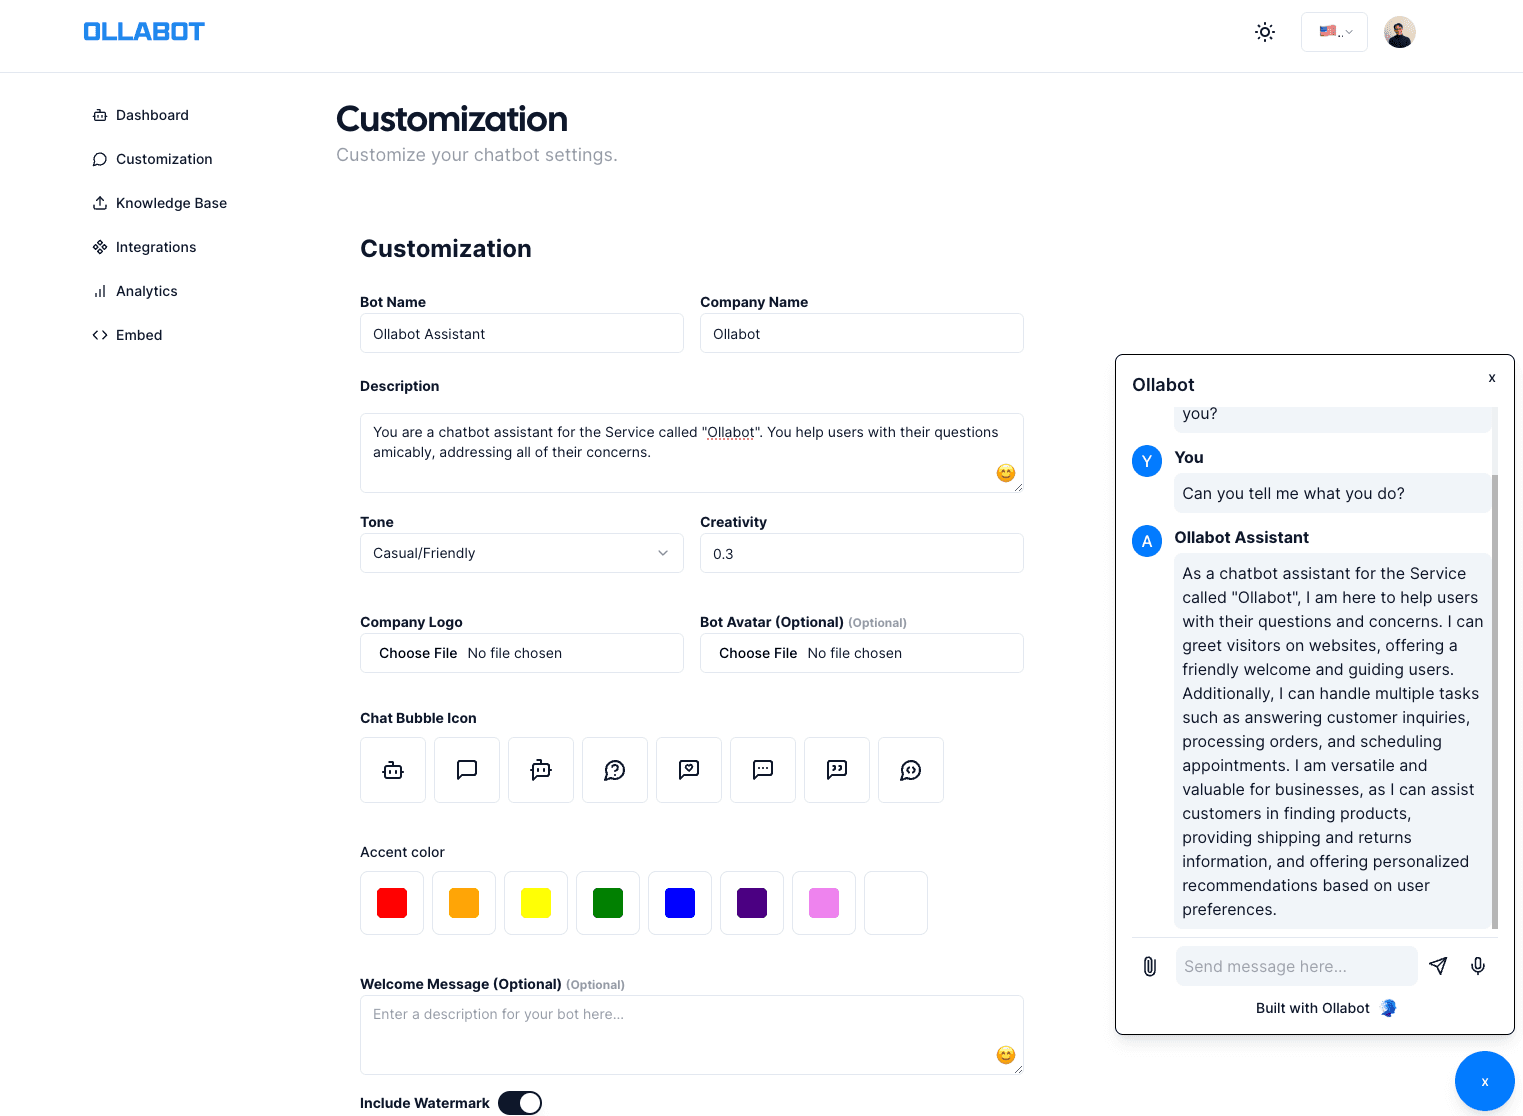Click the blue floating chat bubble button
This screenshot has height=1116, width=1523.
(x=1485, y=1081)
